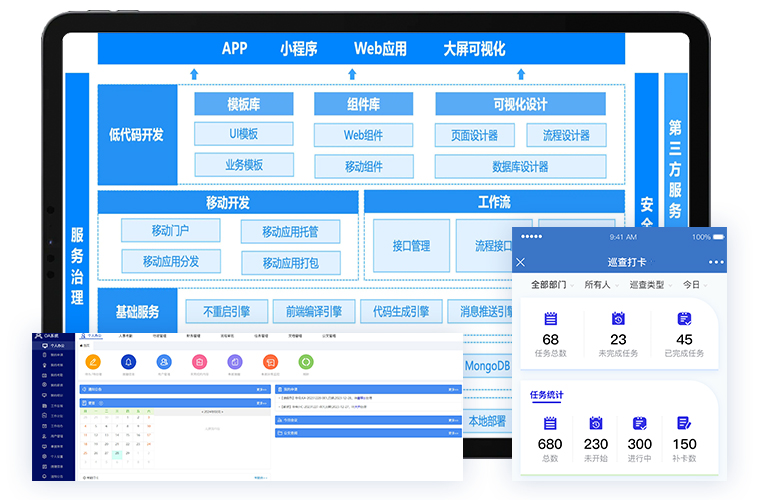Select the 前端编译引擎 box
The height and width of the screenshot is (500, 760).
[x=314, y=312]
